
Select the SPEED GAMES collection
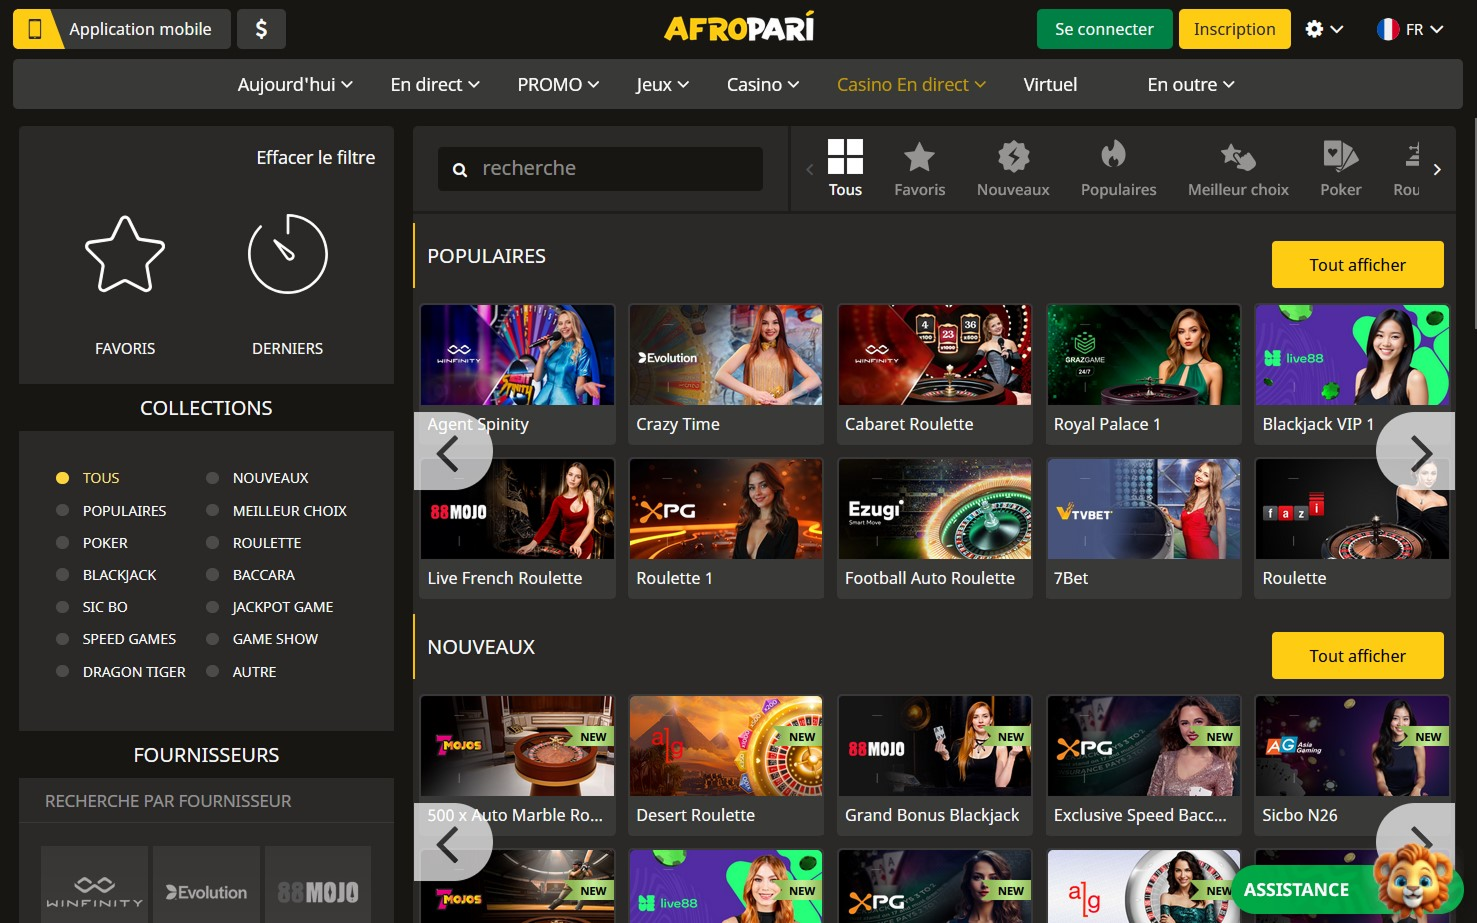tap(129, 639)
